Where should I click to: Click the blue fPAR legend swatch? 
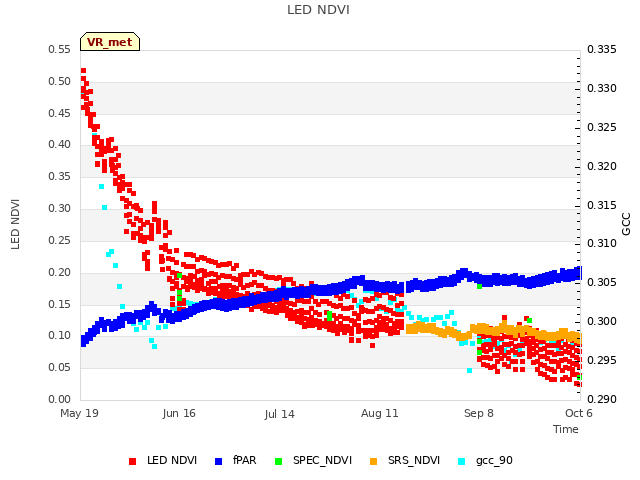[x=218, y=461]
